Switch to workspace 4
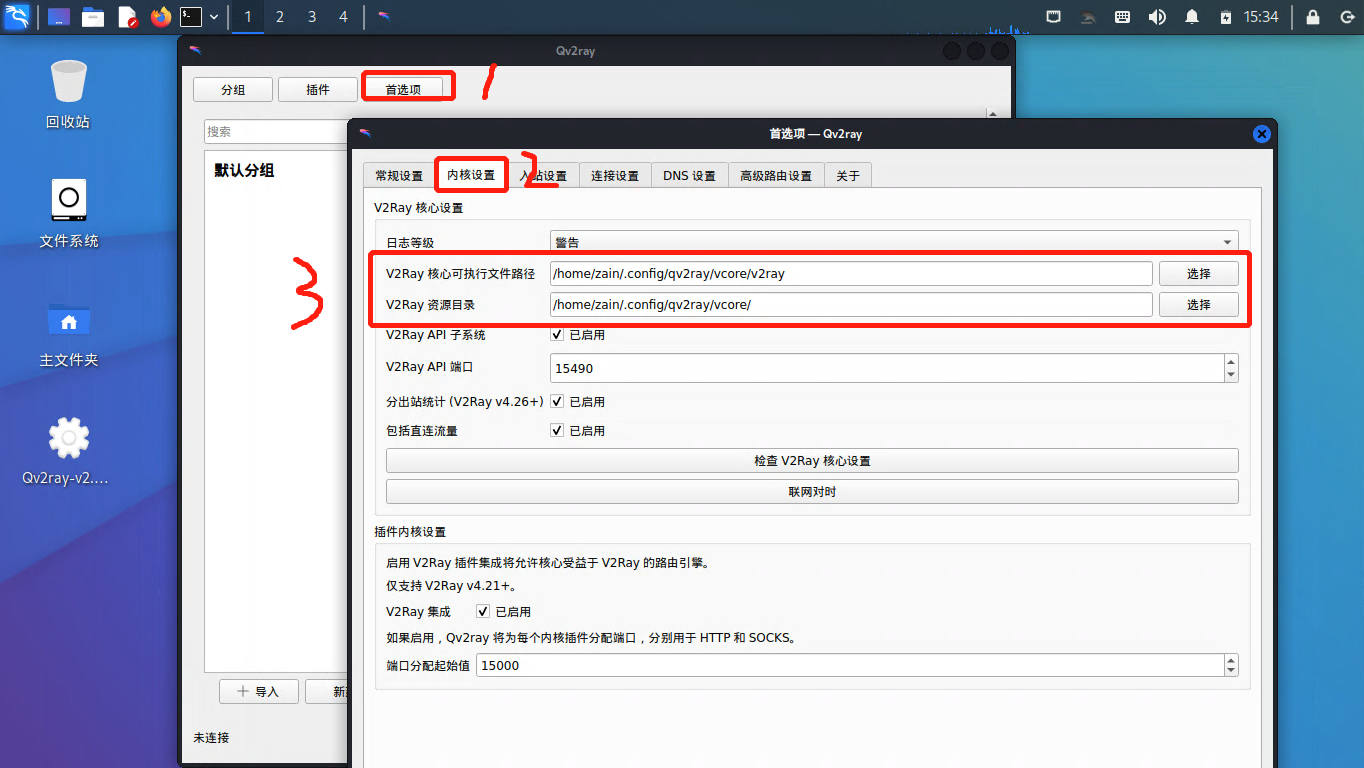 (344, 17)
